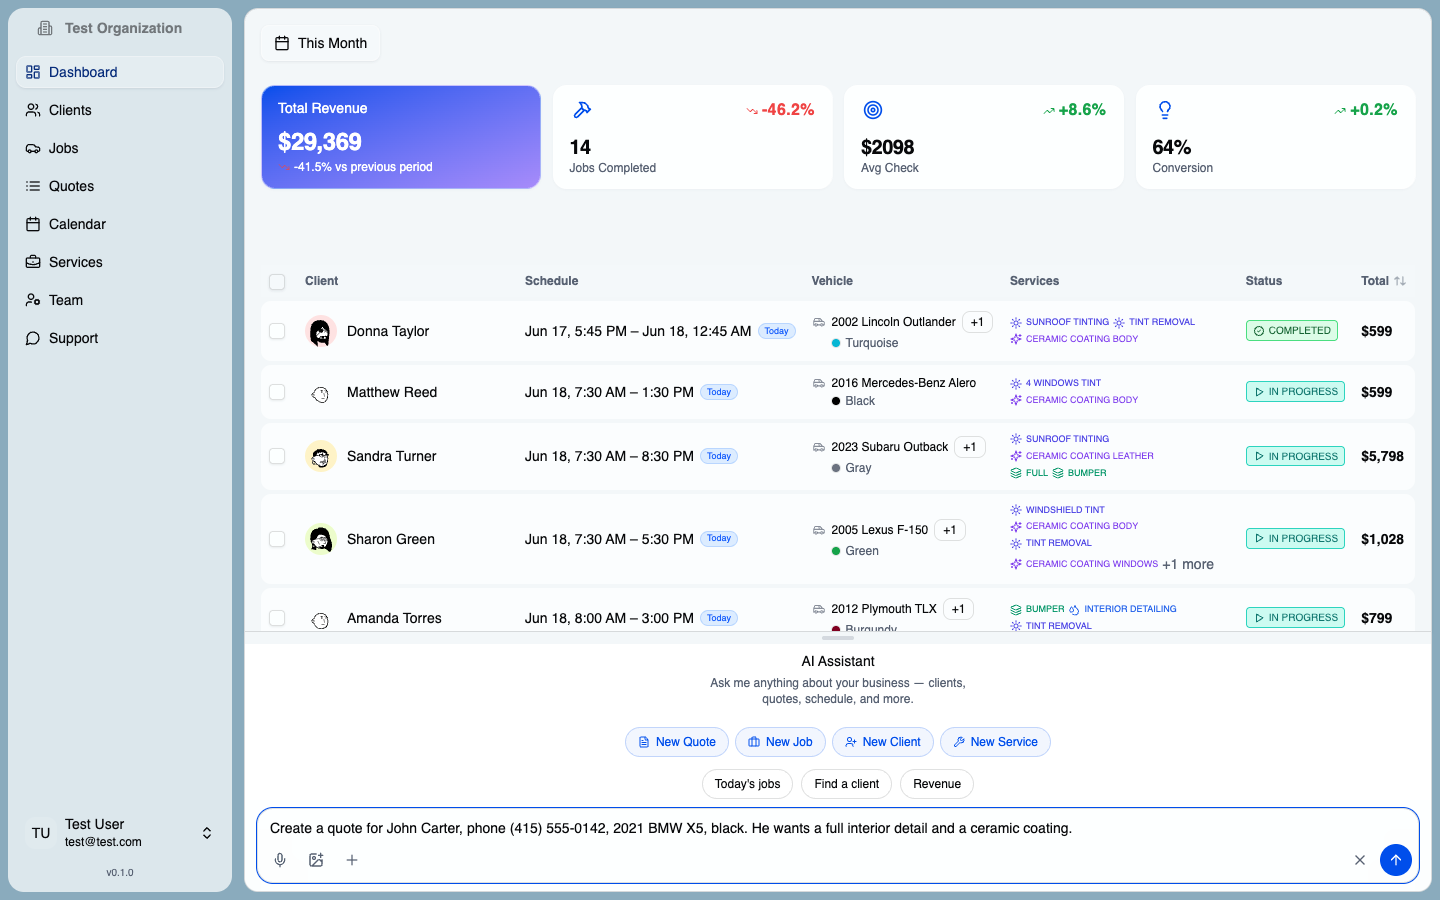
Task: Open the Dashboard page in sidebar
Action: pyautogui.click(x=120, y=72)
